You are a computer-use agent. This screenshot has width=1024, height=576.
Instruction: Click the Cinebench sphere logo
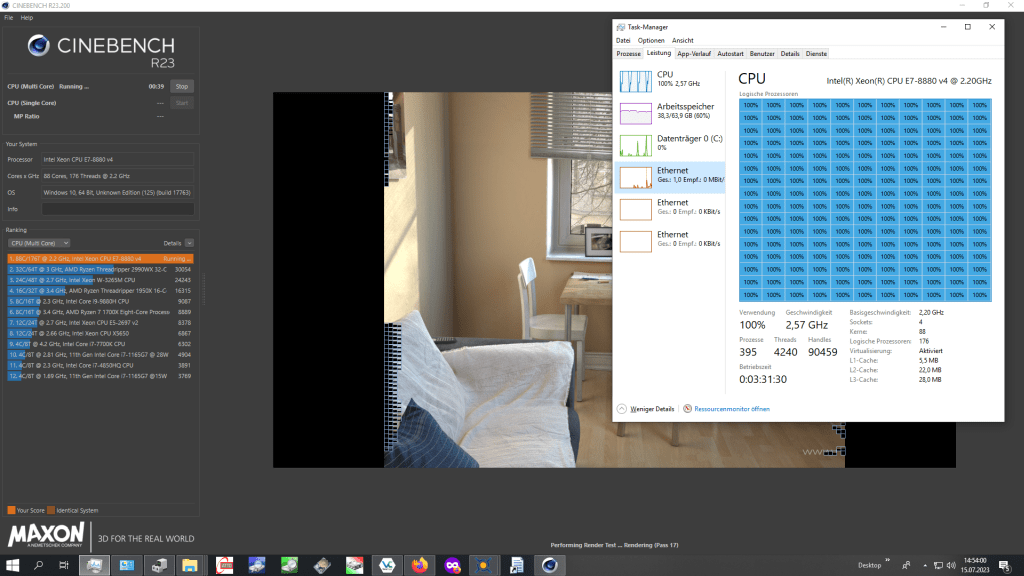coord(39,45)
